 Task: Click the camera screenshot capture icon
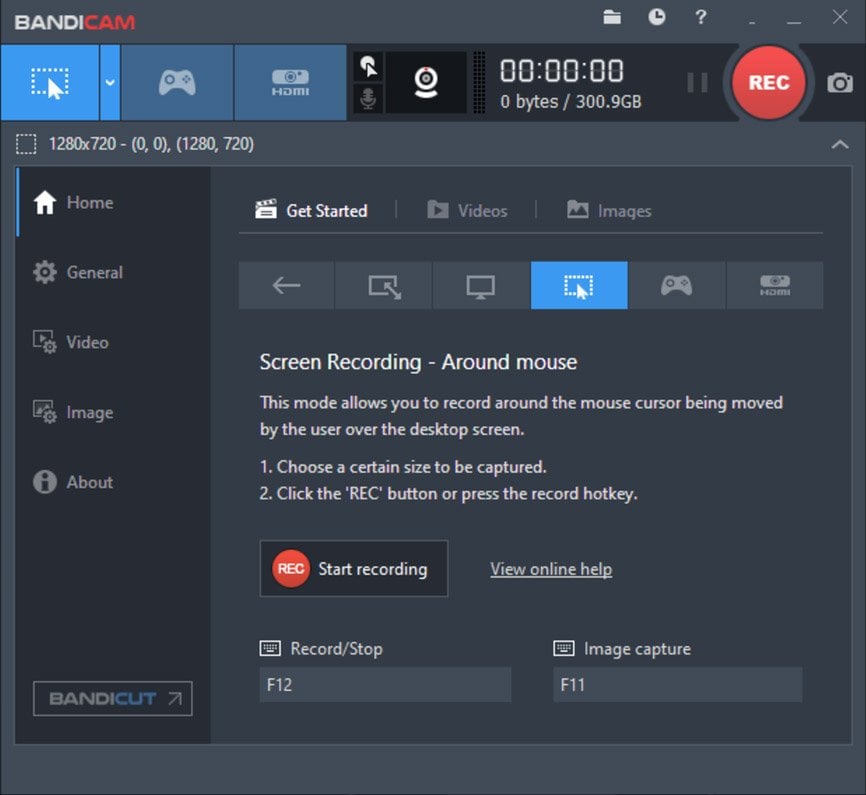(840, 83)
